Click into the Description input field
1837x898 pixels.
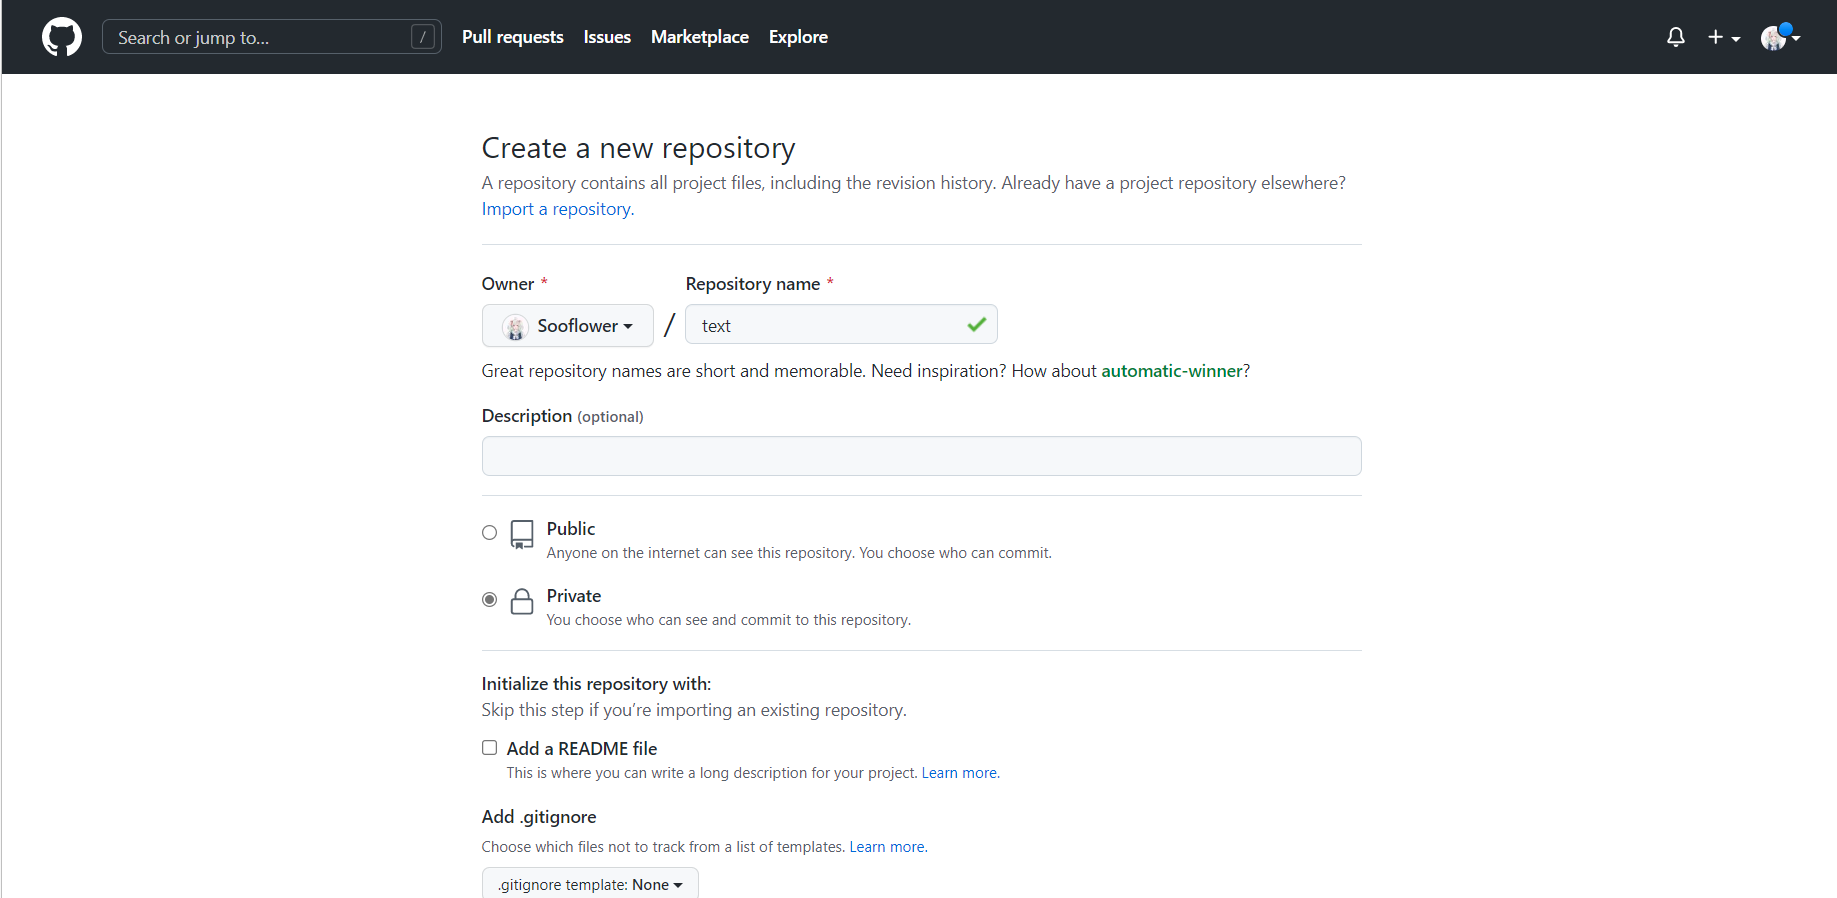point(921,456)
